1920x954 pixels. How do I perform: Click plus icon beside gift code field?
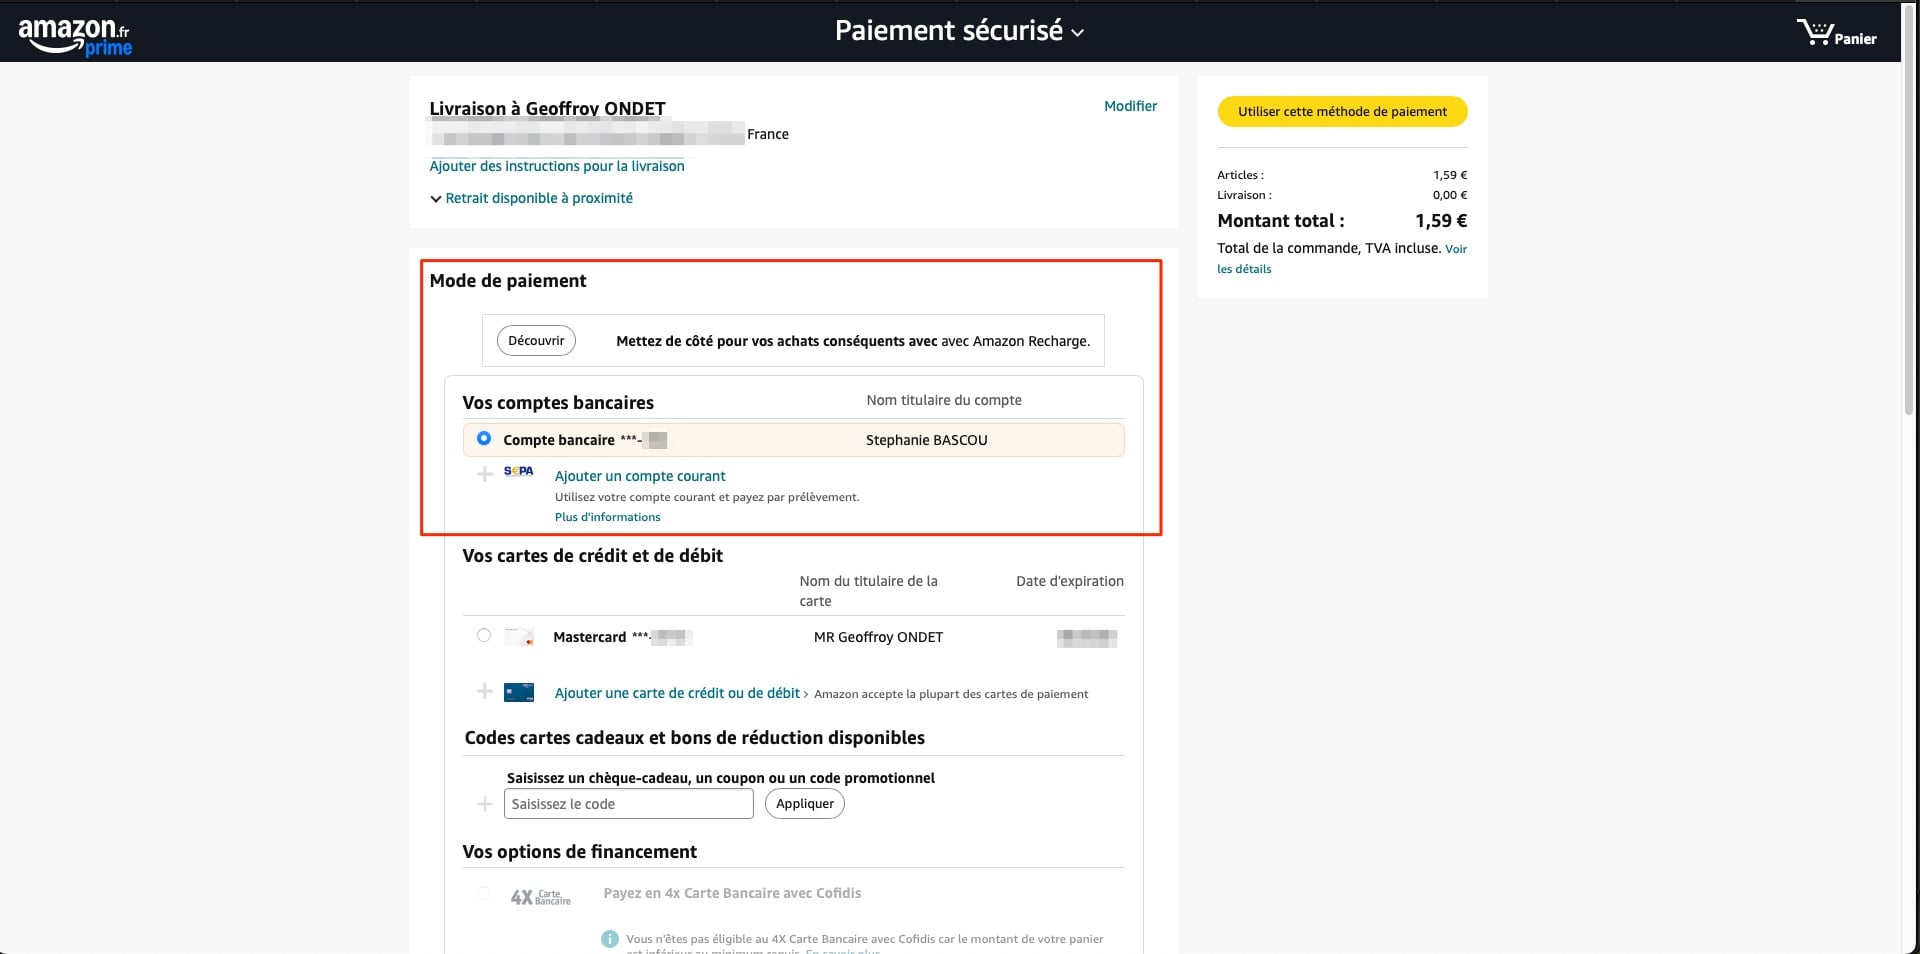tap(485, 804)
